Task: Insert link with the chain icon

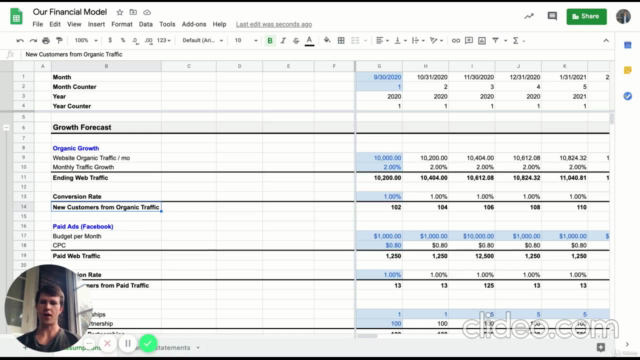Action: click(x=456, y=40)
